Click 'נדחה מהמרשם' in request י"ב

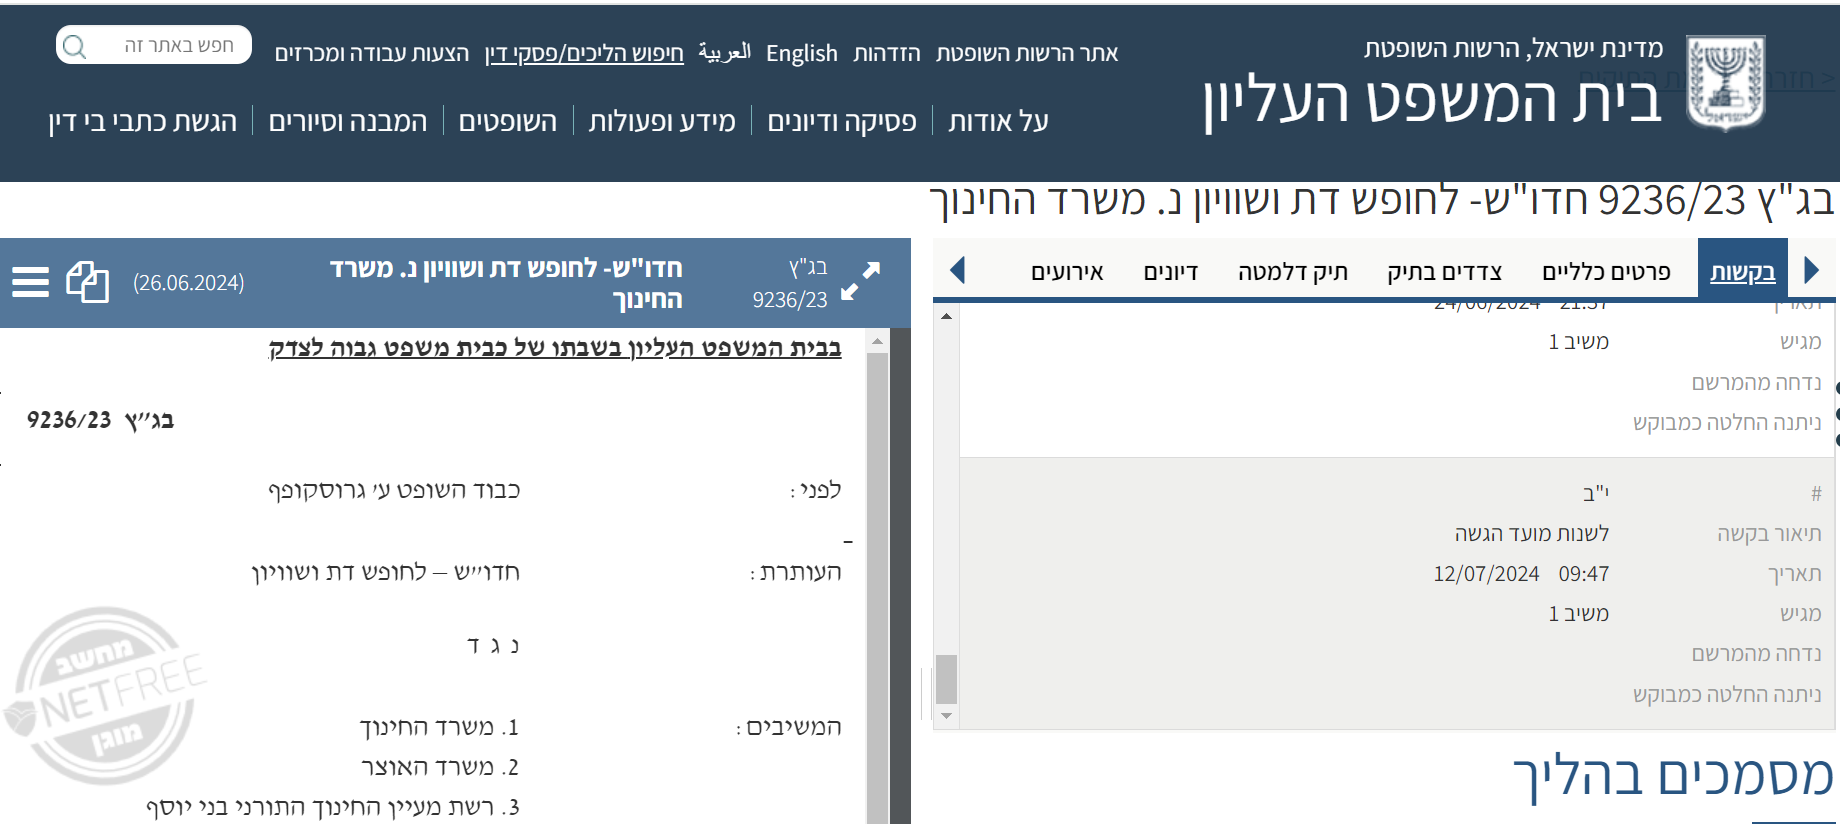(1756, 654)
